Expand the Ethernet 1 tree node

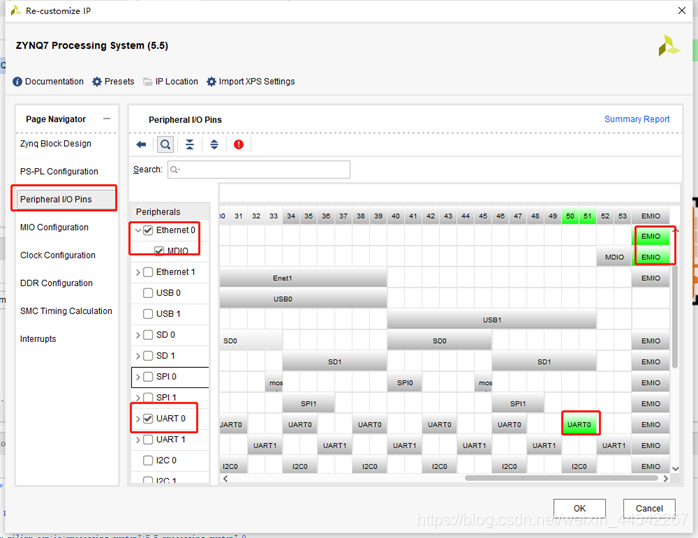tap(138, 272)
